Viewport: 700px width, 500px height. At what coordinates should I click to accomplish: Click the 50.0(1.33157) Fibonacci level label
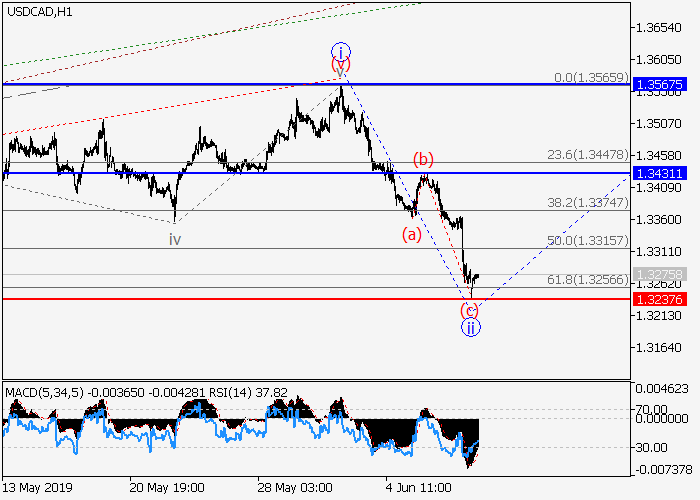[587, 241]
